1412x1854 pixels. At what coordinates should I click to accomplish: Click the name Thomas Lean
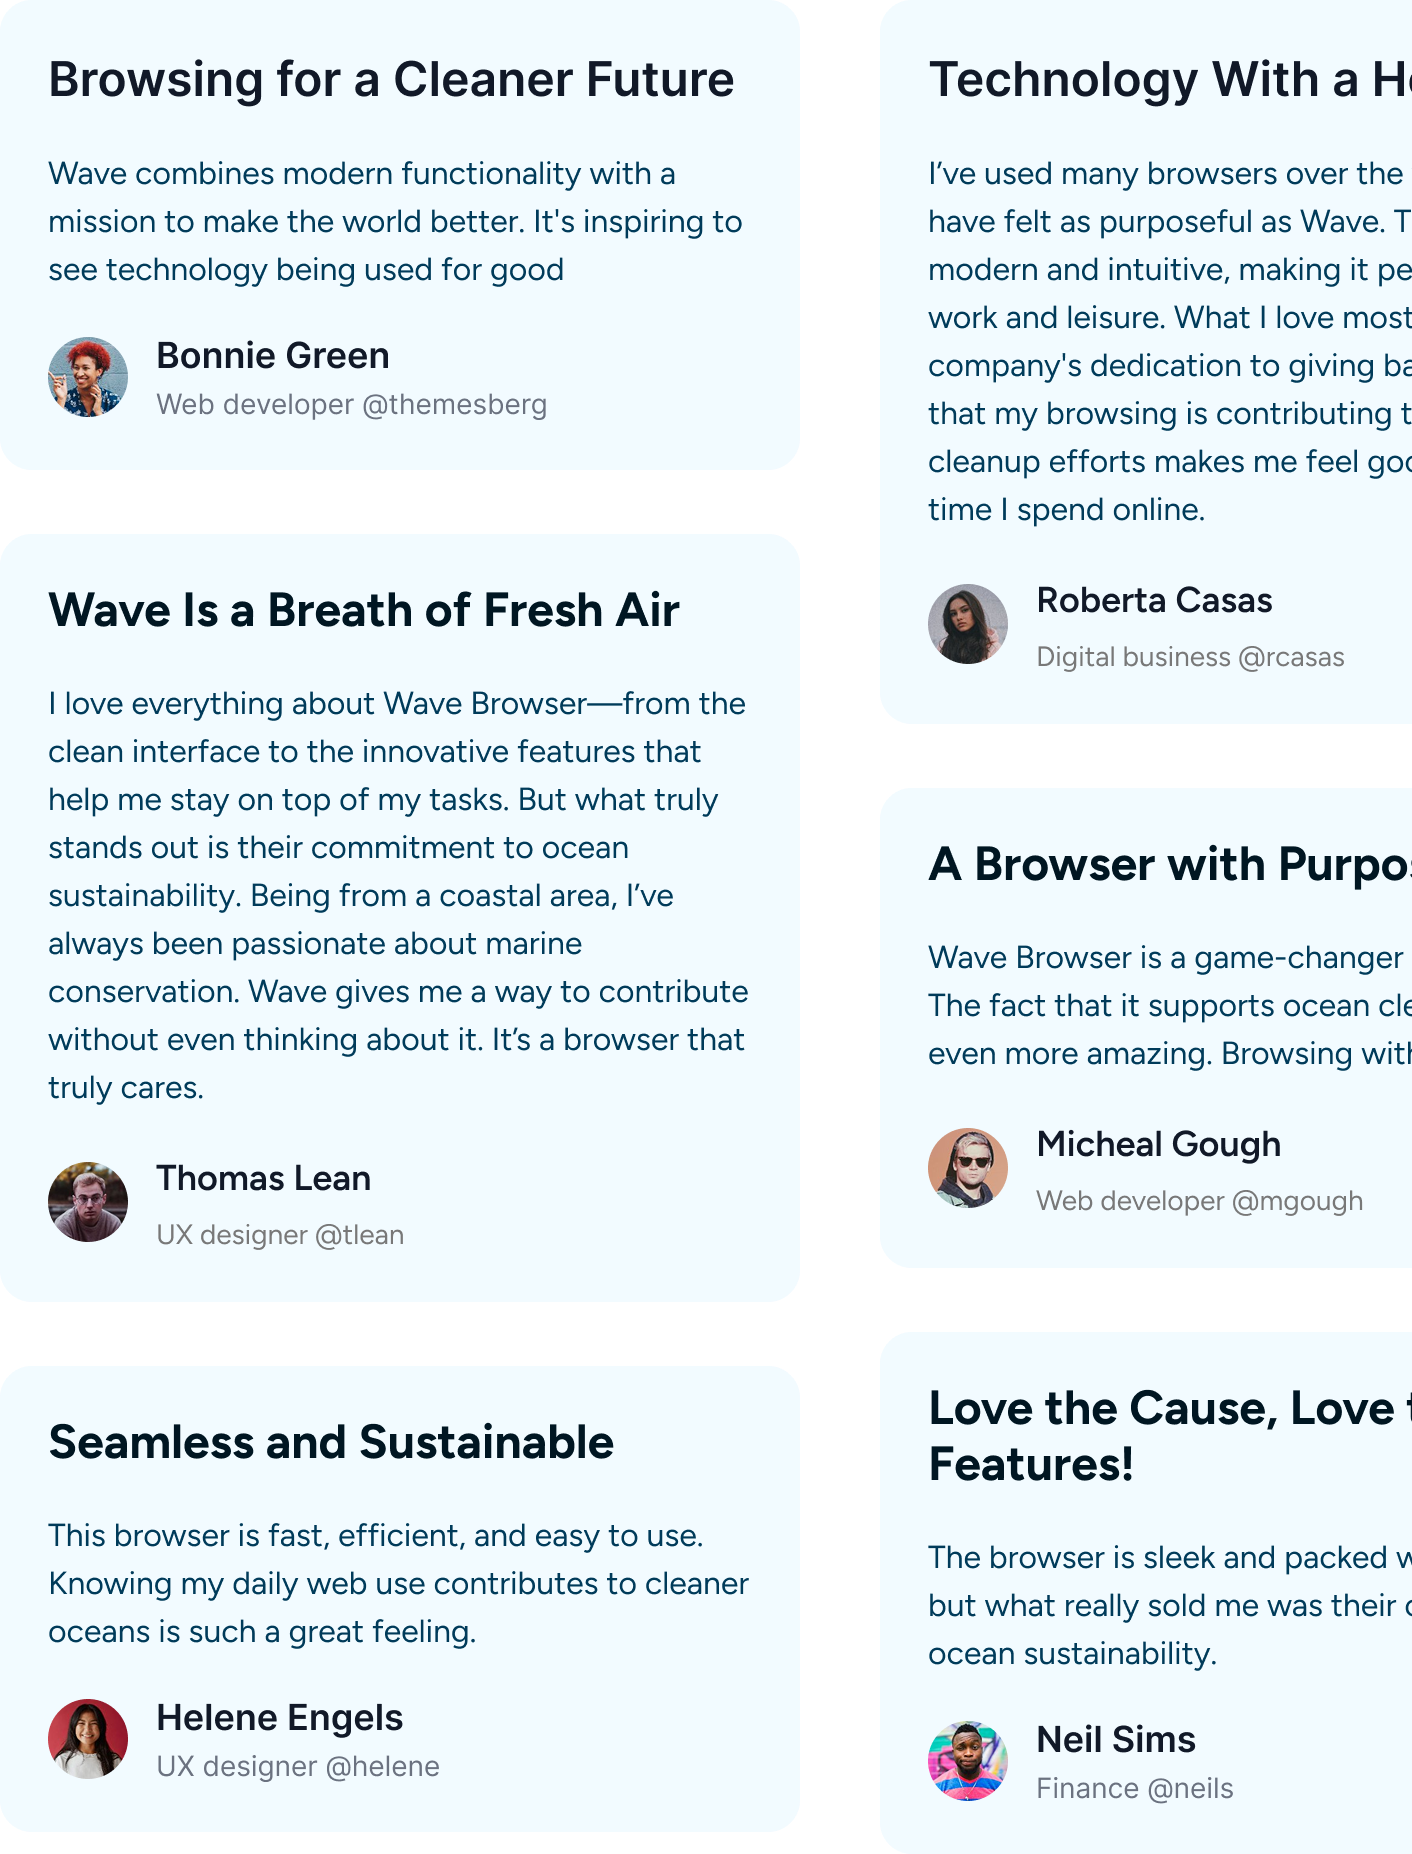(264, 1178)
